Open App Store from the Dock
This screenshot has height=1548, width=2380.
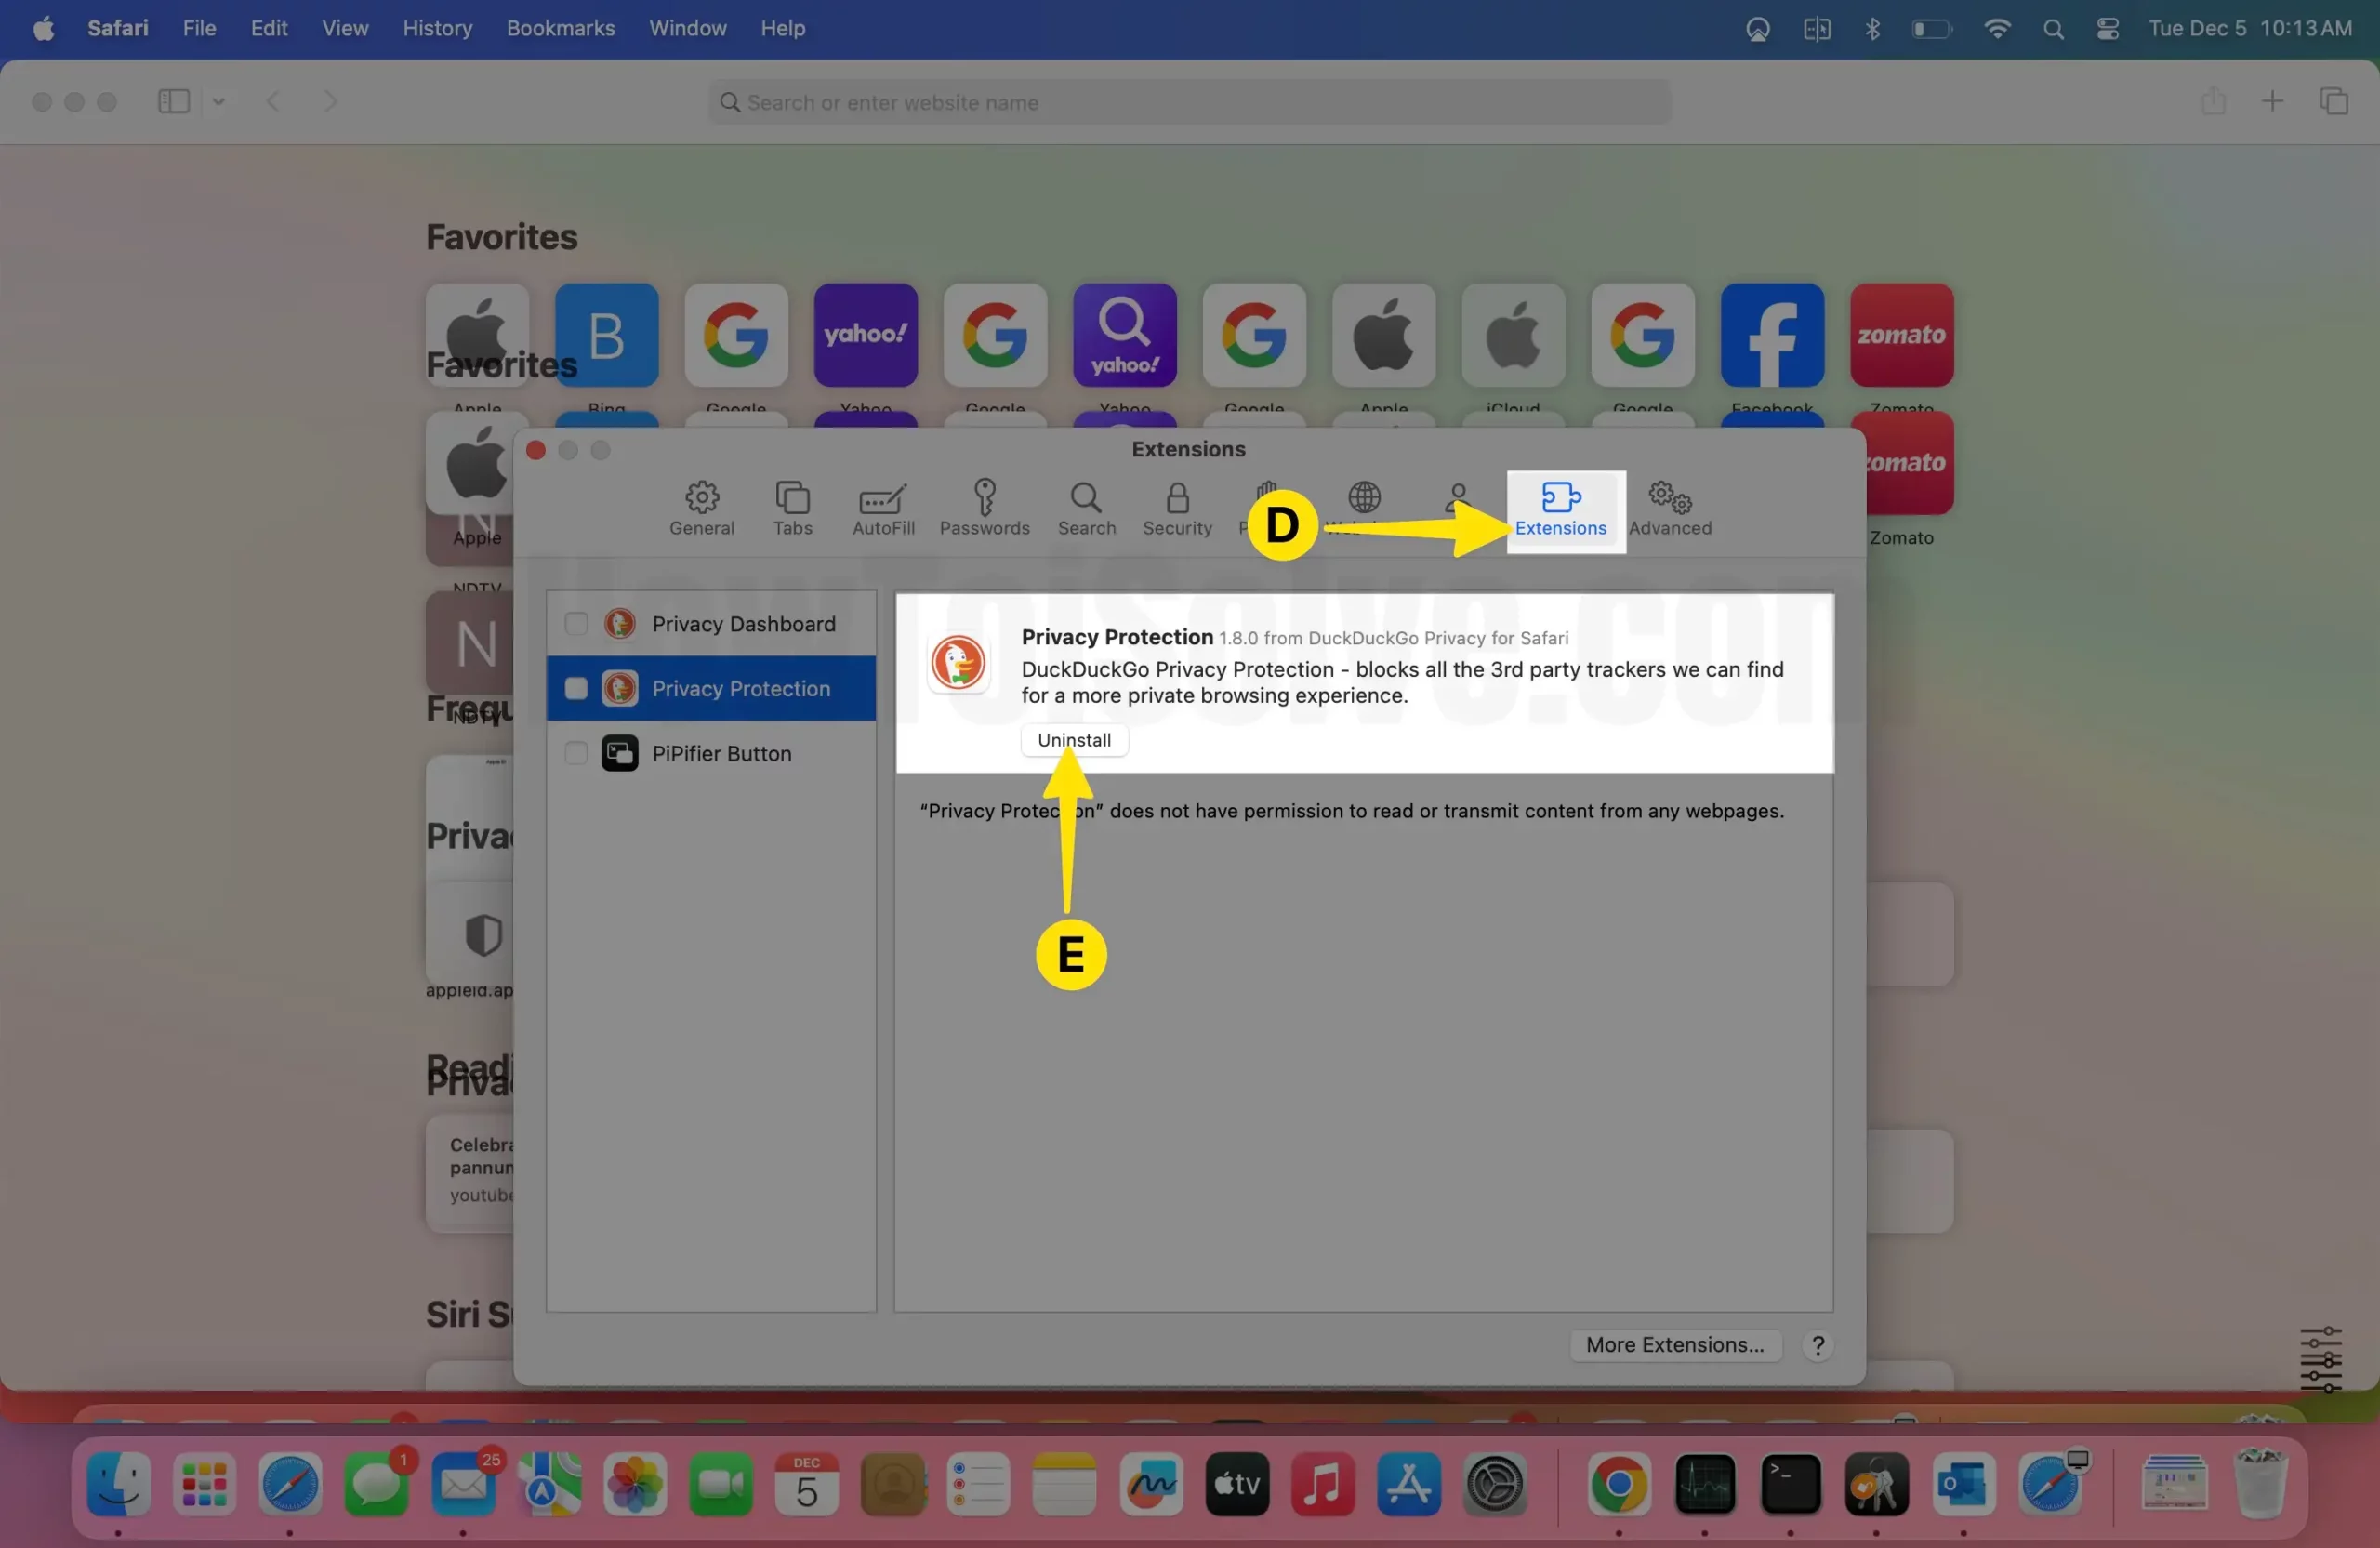[1408, 1484]
